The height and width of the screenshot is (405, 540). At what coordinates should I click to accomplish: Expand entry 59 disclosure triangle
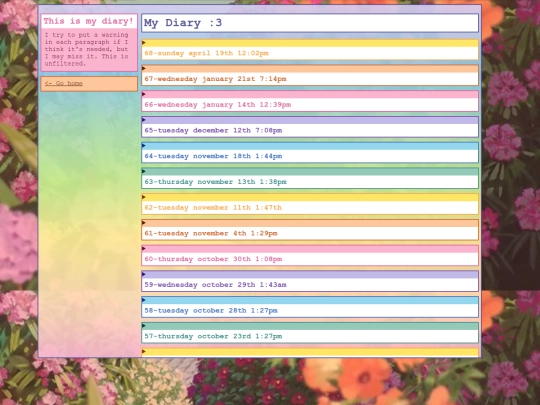pos(144,274)
